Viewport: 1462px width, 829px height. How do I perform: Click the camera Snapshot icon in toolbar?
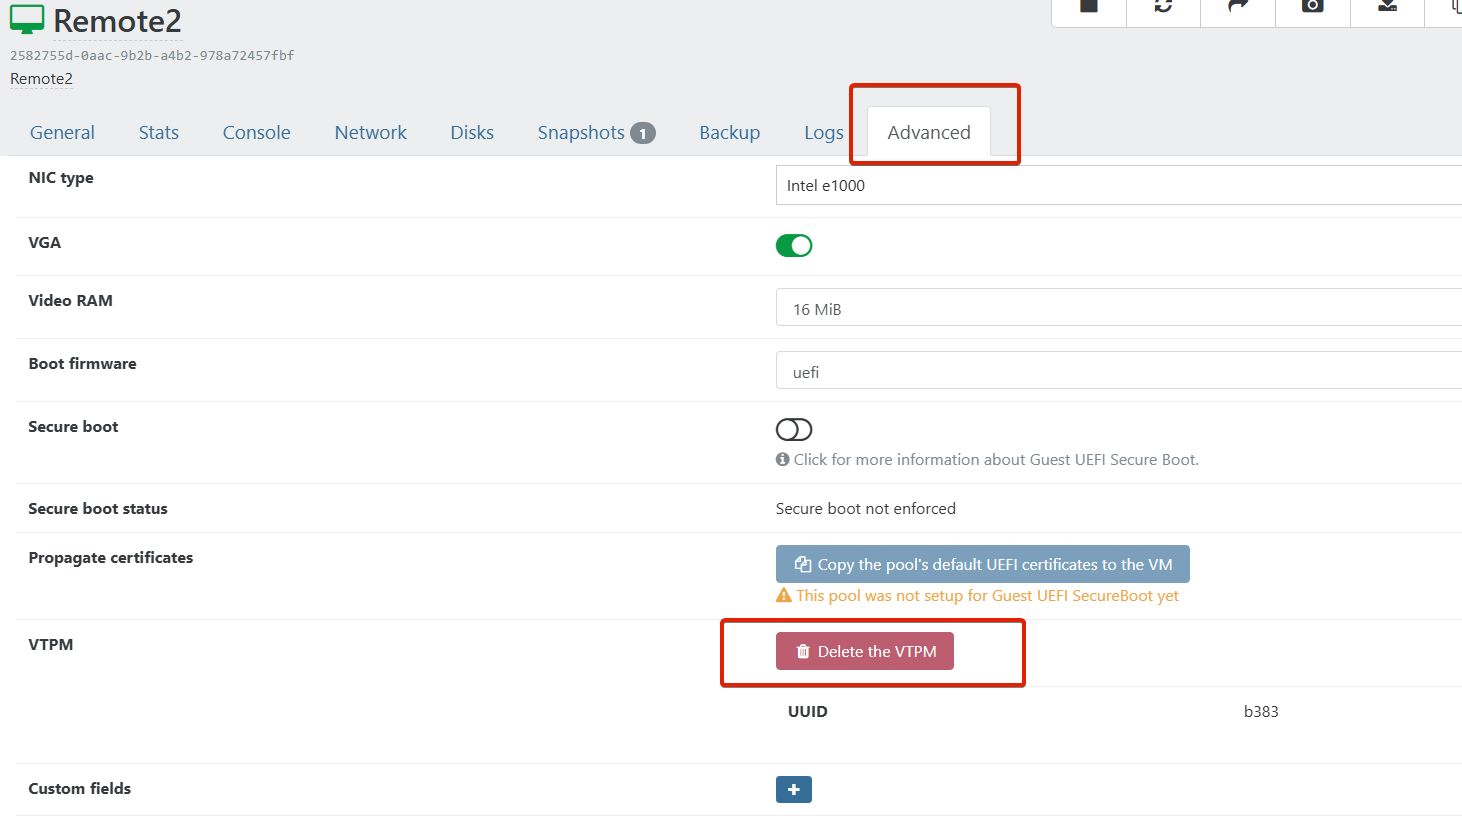(x=1312, y=7)
